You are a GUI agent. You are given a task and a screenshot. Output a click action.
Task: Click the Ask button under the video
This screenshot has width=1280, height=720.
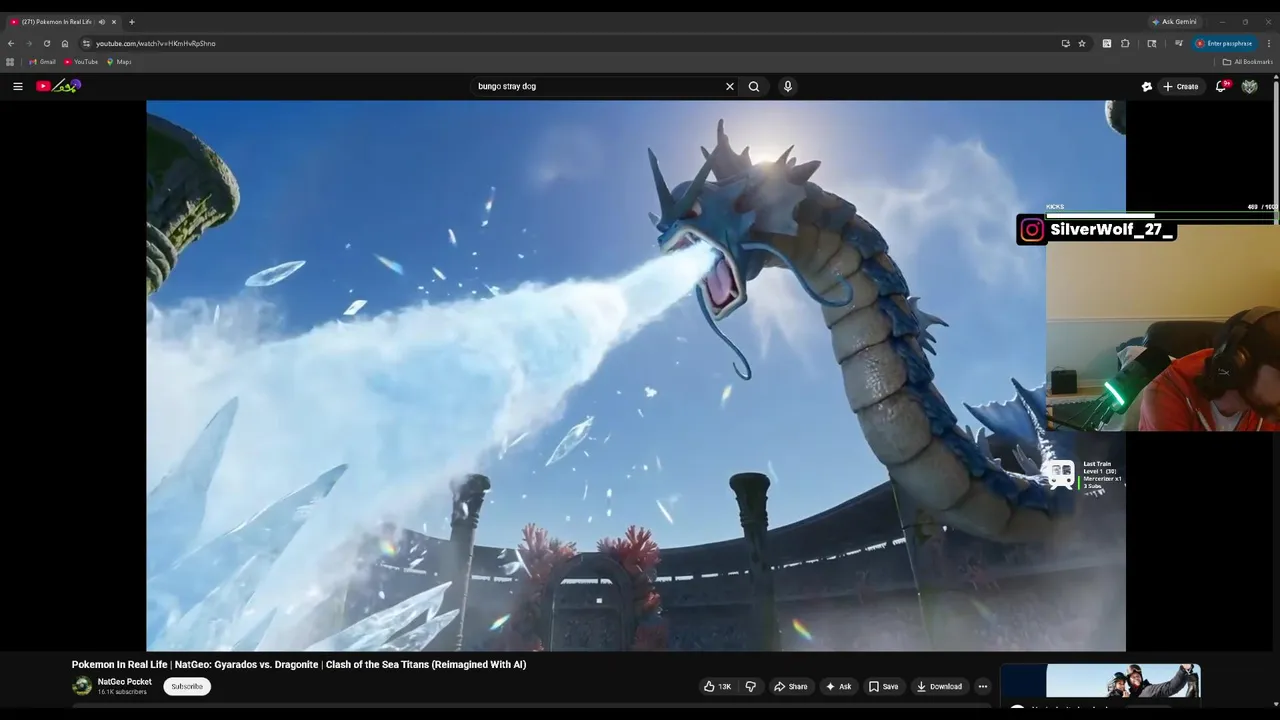(x=838, y=686)
